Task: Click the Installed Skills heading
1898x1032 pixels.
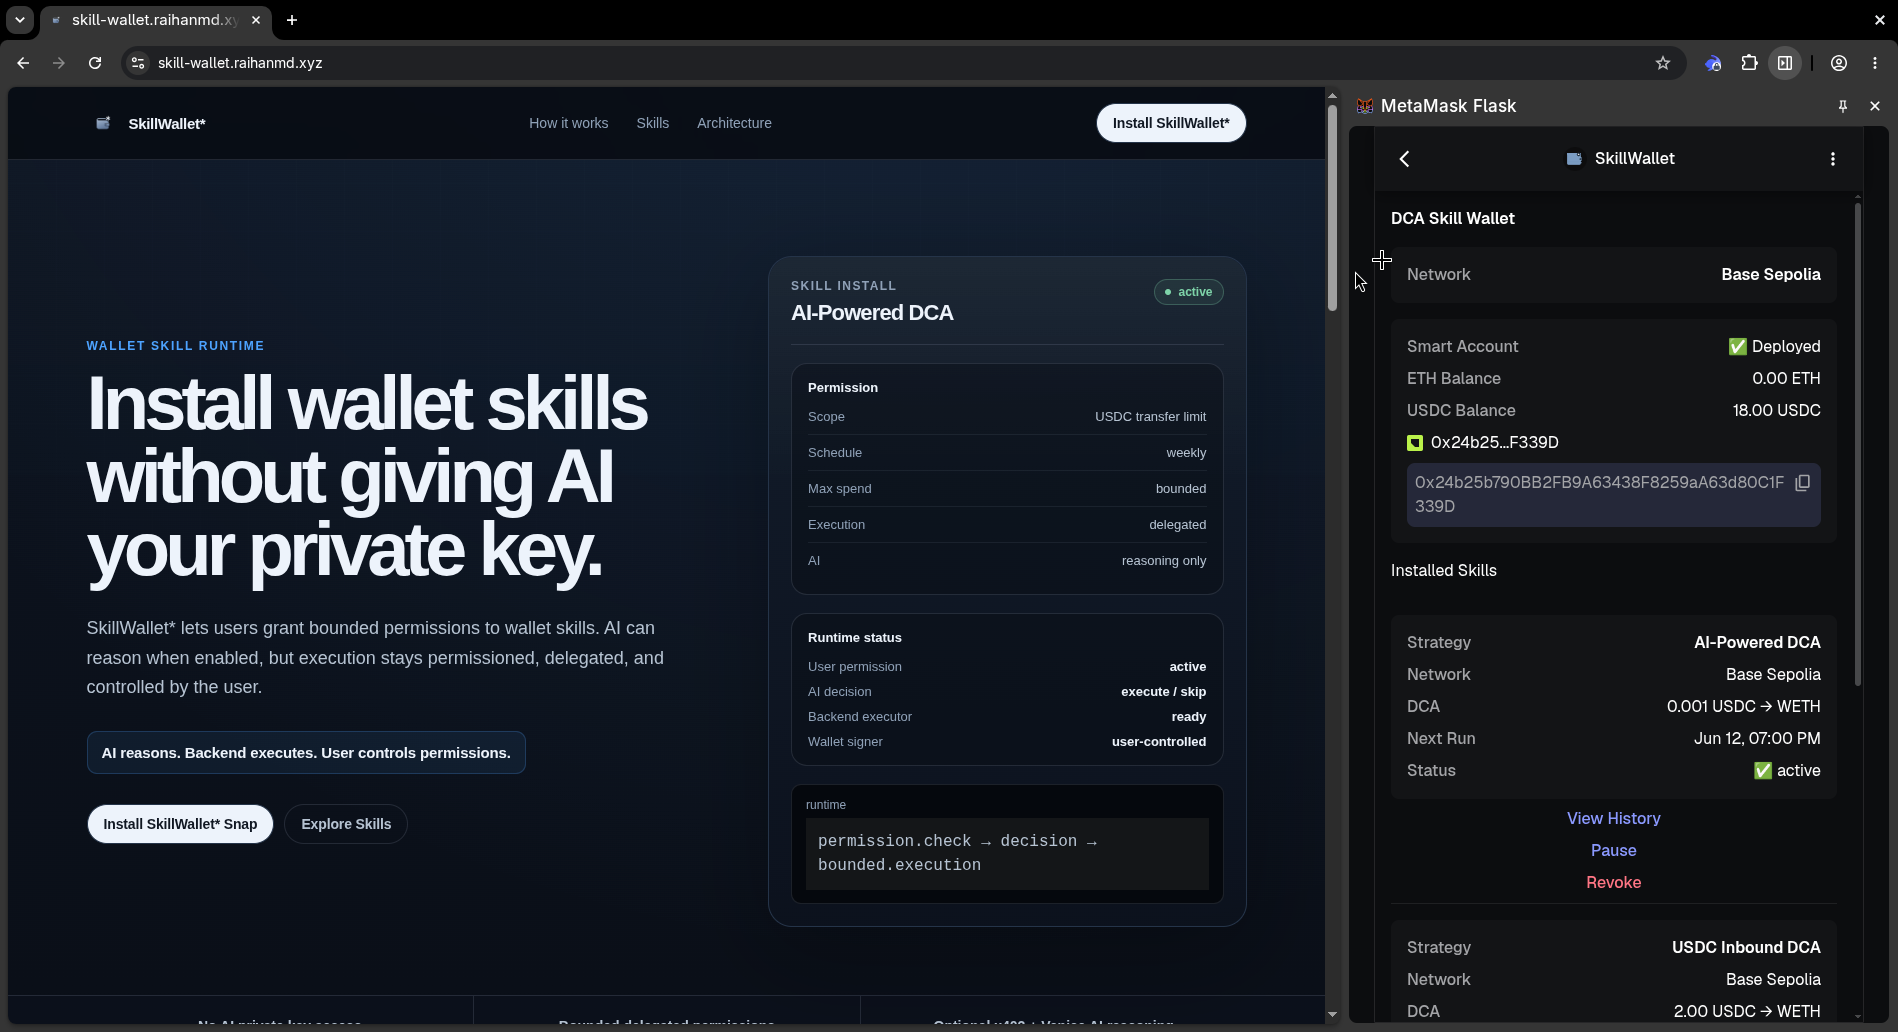Action: [1443, 570]
